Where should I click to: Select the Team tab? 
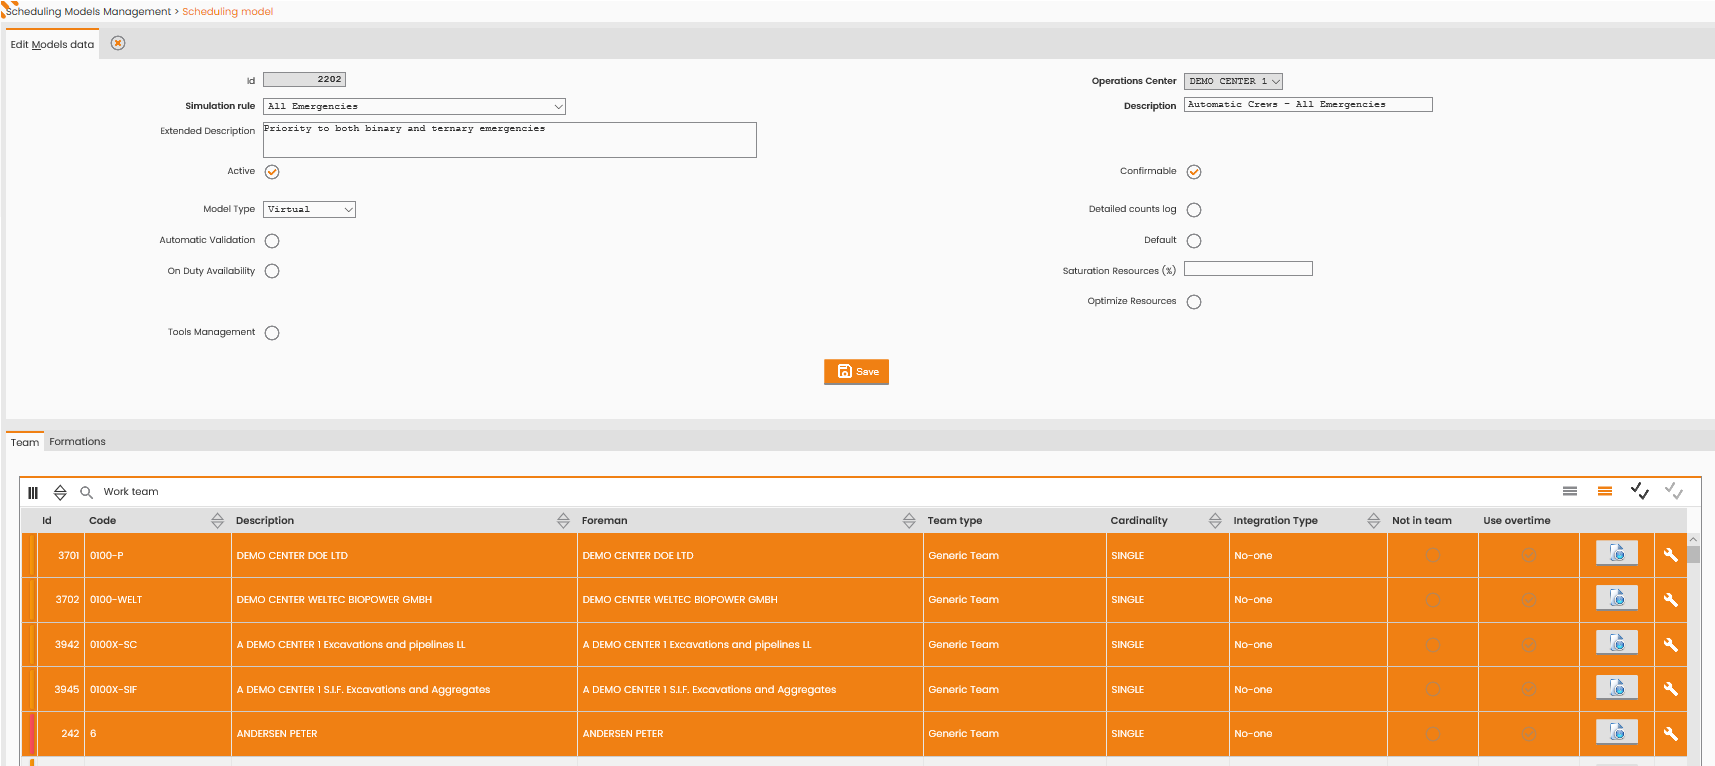click(x=25, y=442)
